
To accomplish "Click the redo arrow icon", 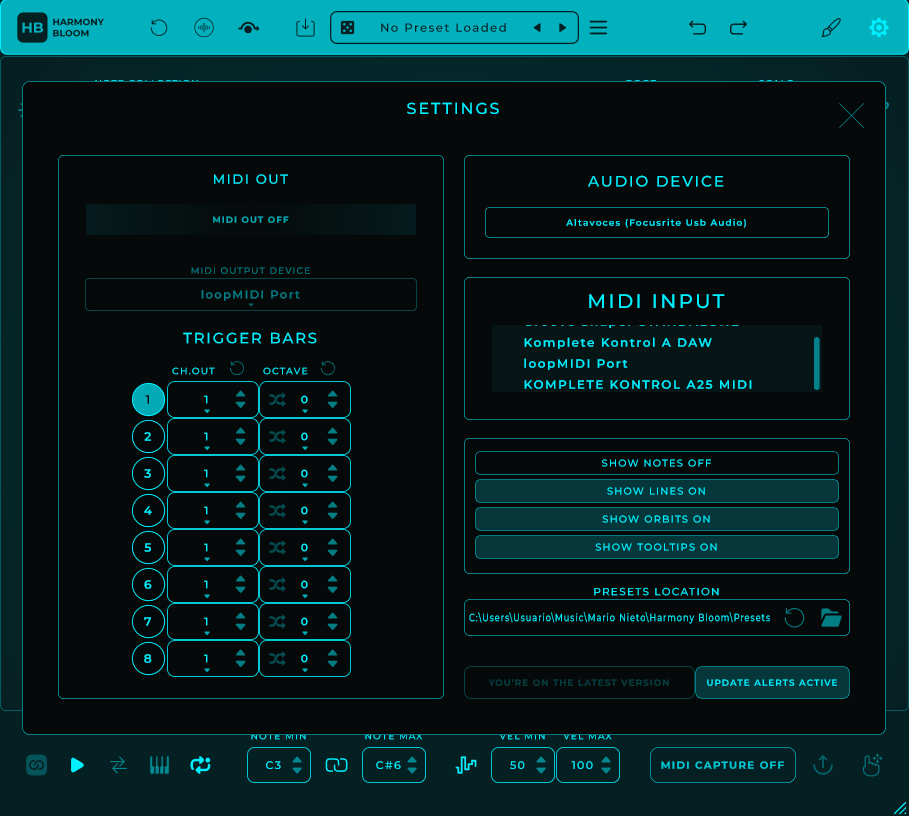I will tap(738, 27).
